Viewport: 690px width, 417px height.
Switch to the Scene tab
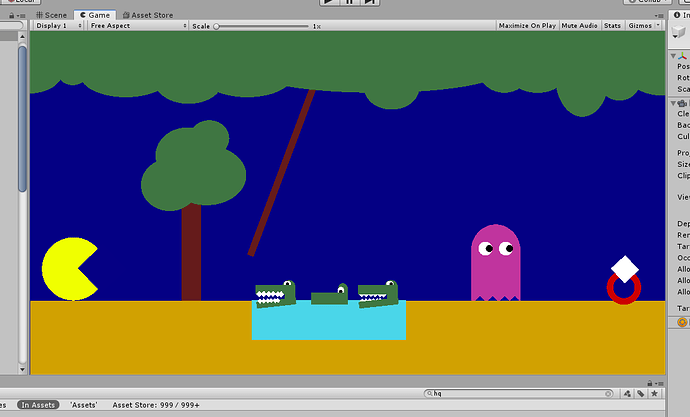pyautogui.click(x=52, y=15)
